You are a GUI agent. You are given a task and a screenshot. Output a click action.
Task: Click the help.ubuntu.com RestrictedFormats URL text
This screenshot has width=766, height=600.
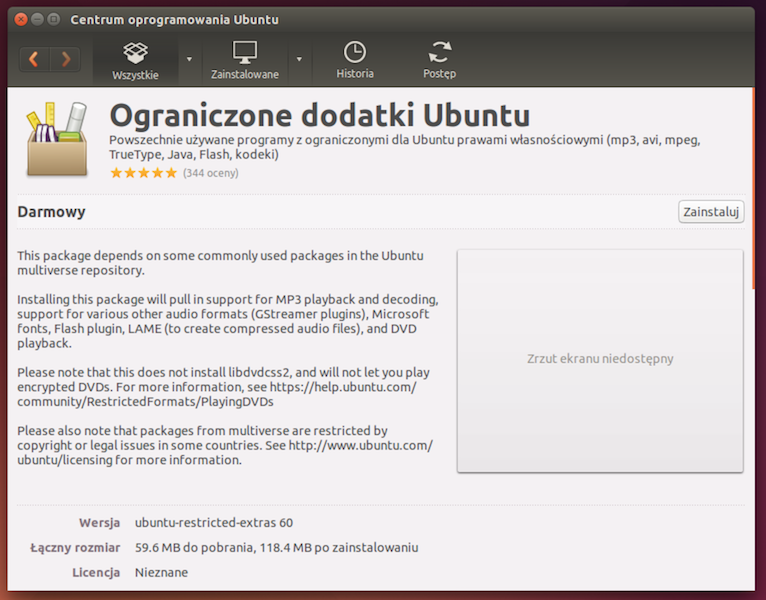217,394
